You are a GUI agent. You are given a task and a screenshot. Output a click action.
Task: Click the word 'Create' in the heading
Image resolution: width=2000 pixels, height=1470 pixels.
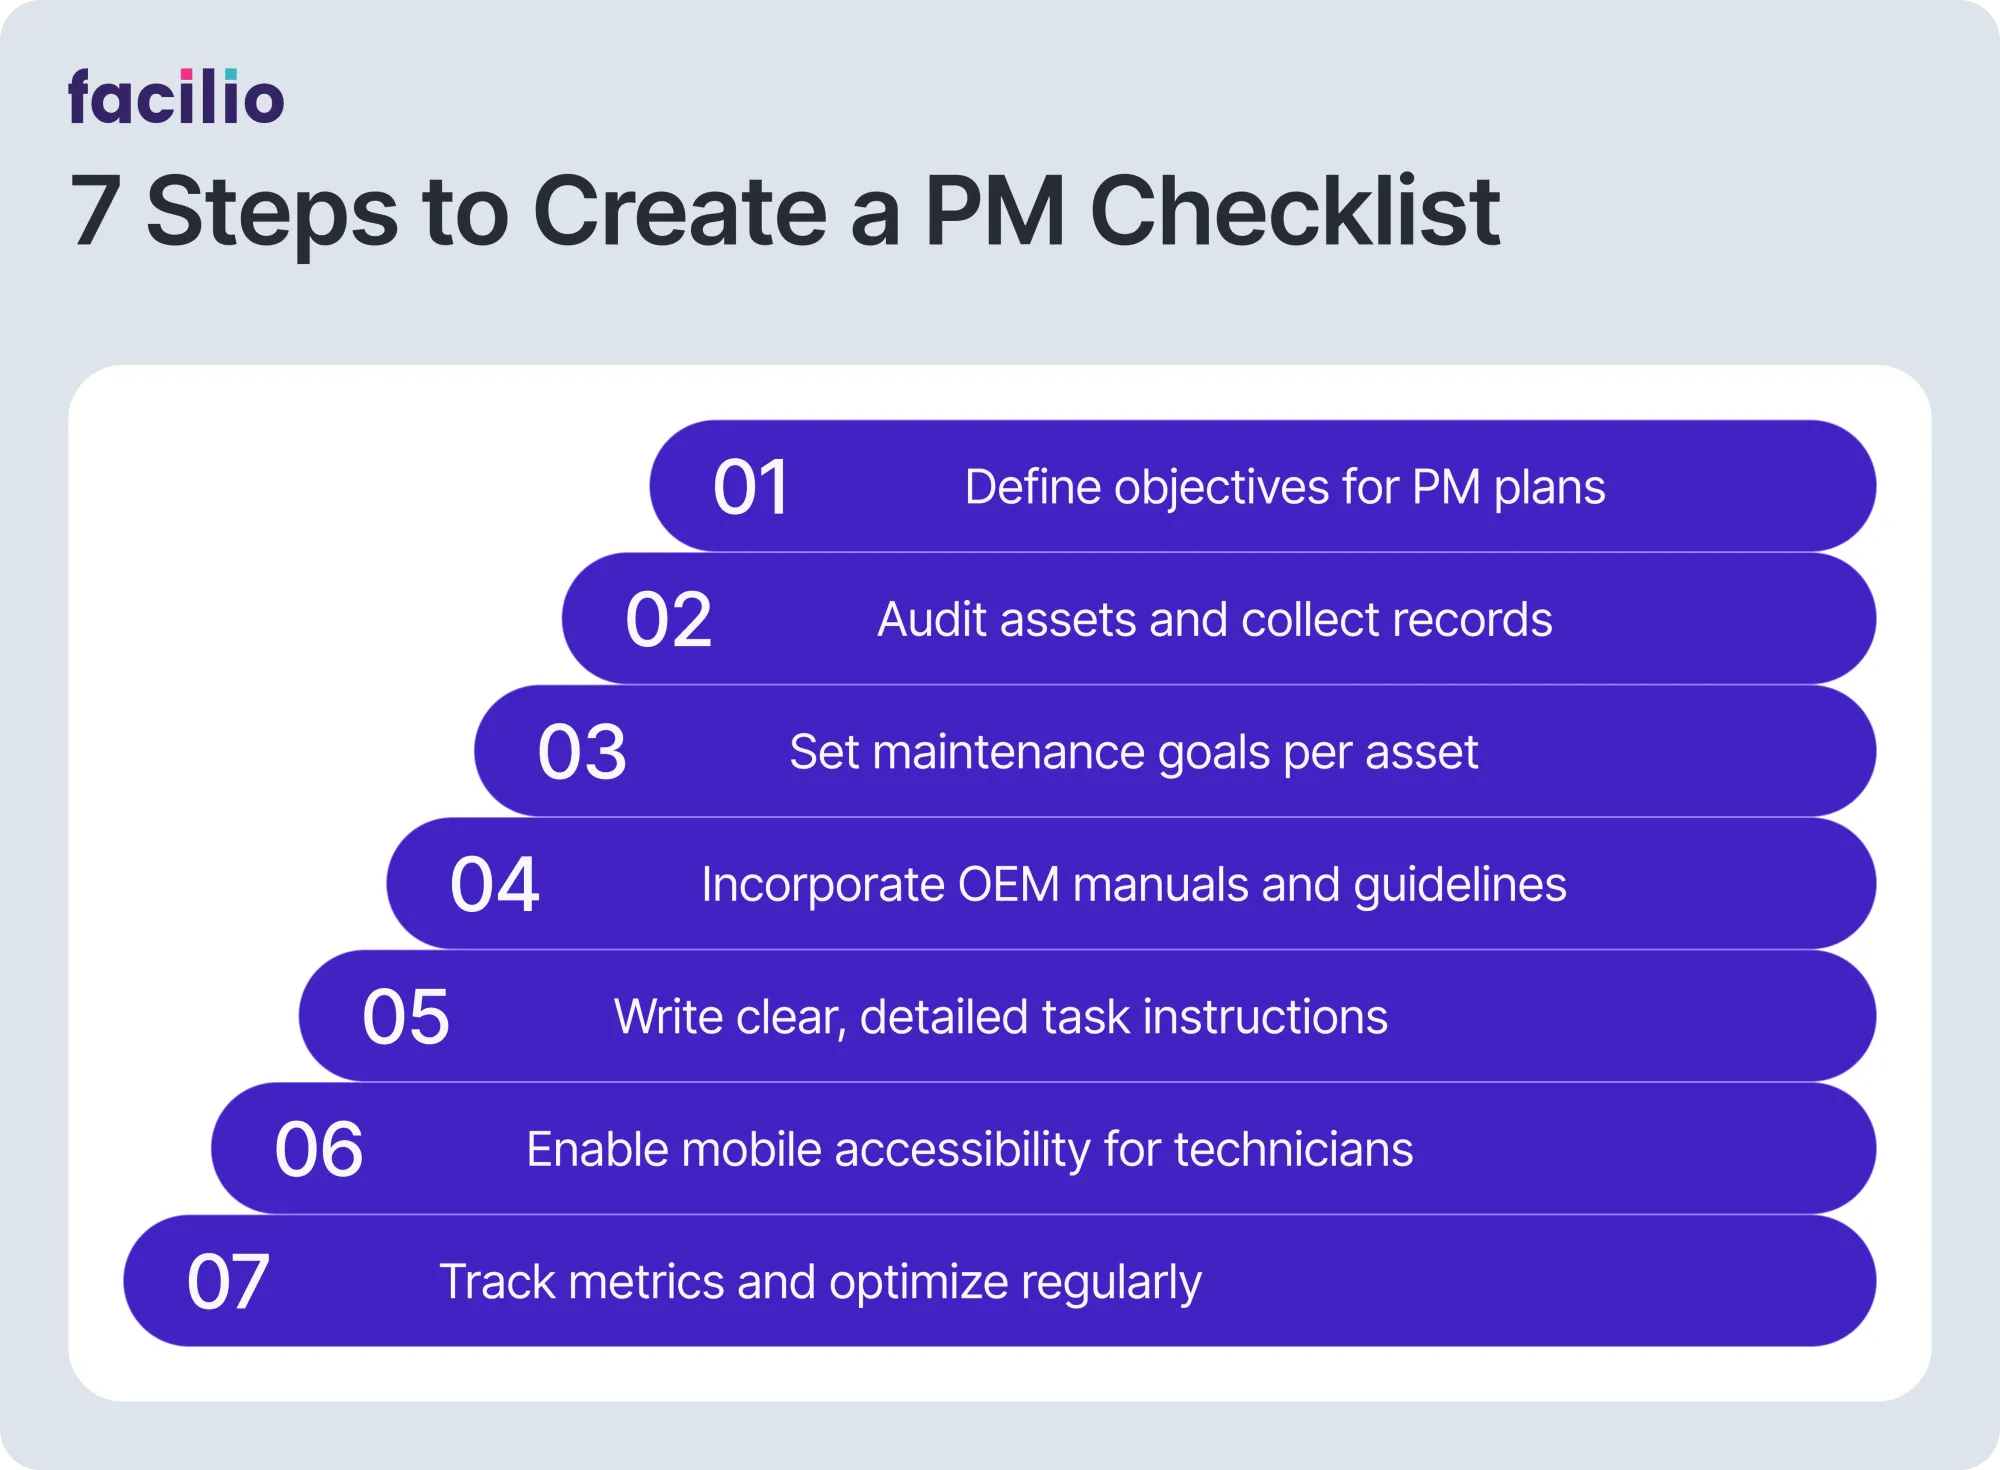pyautogui.click(x=680, y=211)
